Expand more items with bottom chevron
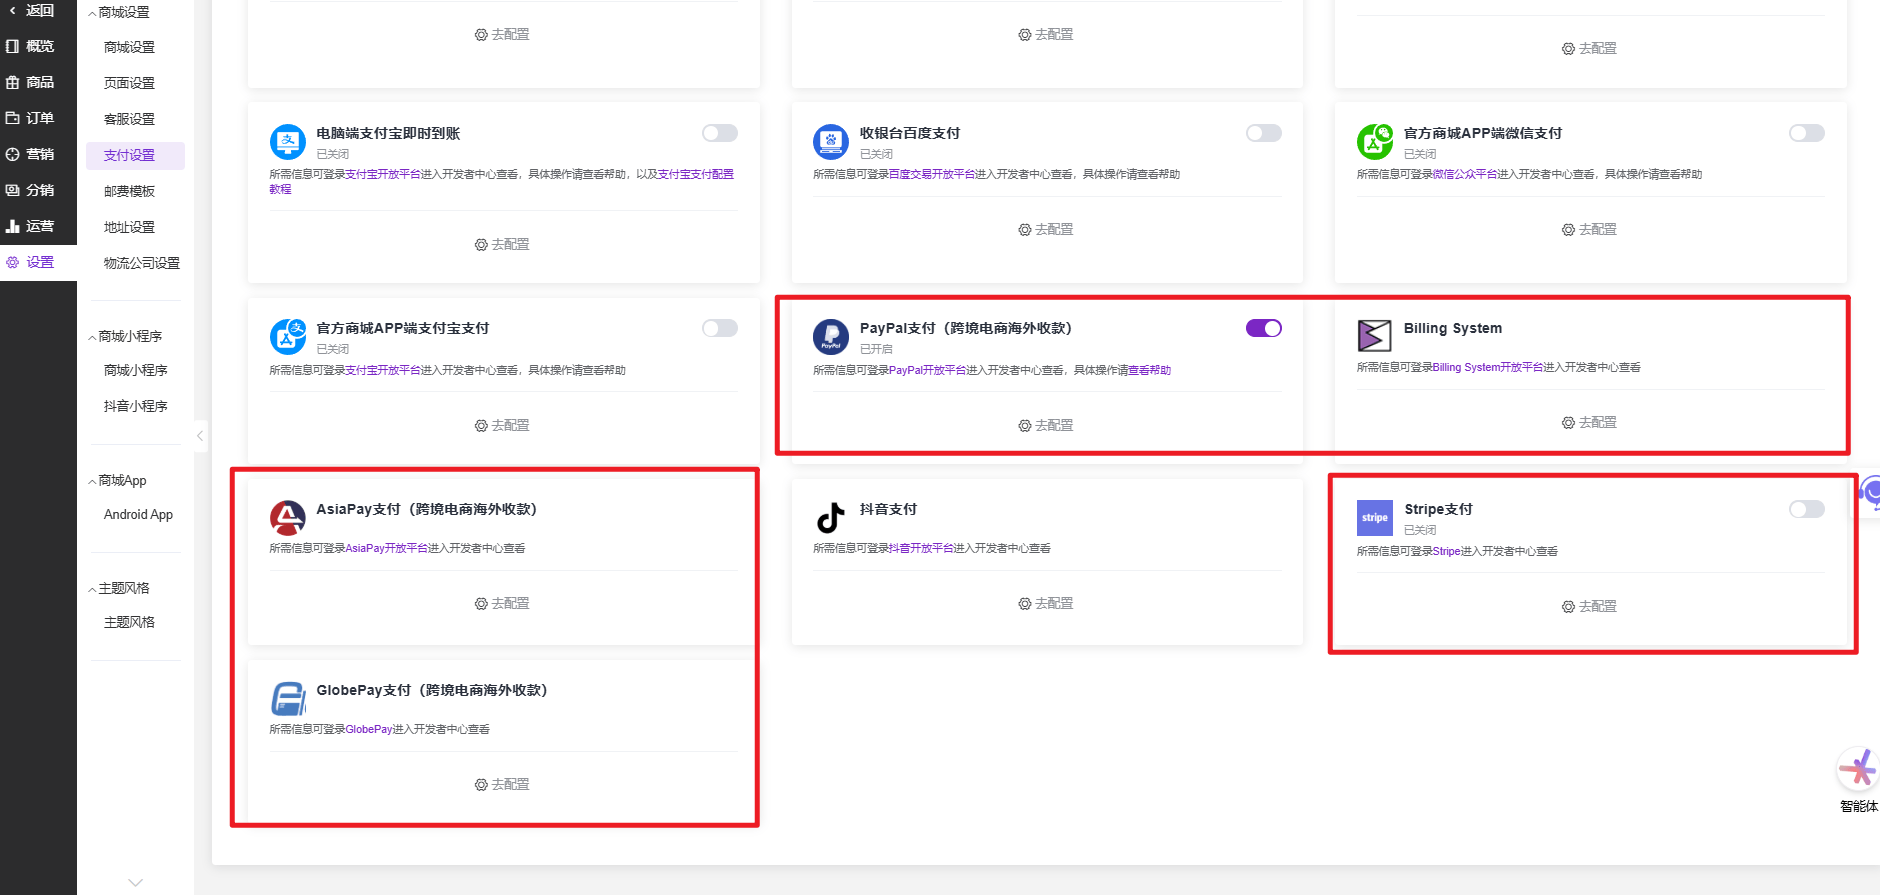Viewport: 1880px width, 895px height. click(x=136, y=882)
